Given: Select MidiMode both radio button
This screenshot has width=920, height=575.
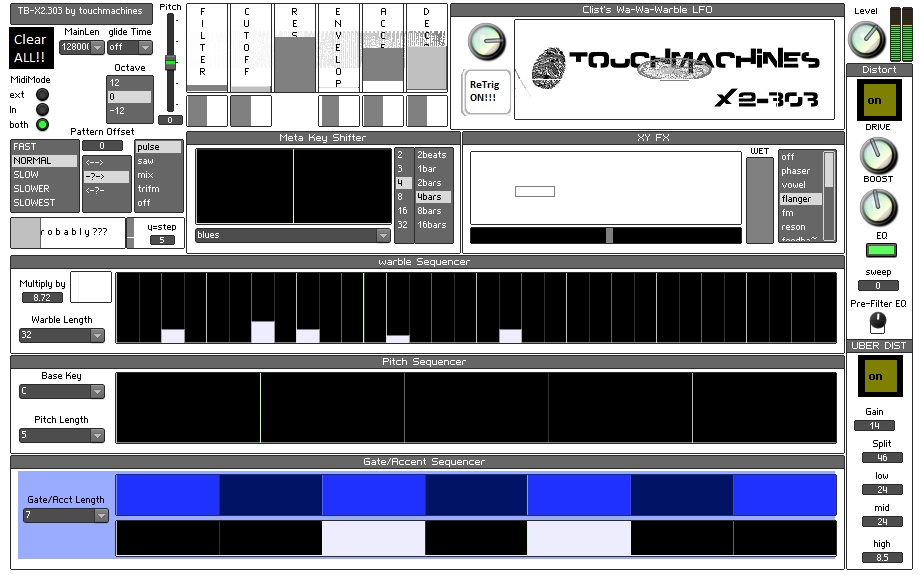Looking at the screenshot, I should (42, 124).
